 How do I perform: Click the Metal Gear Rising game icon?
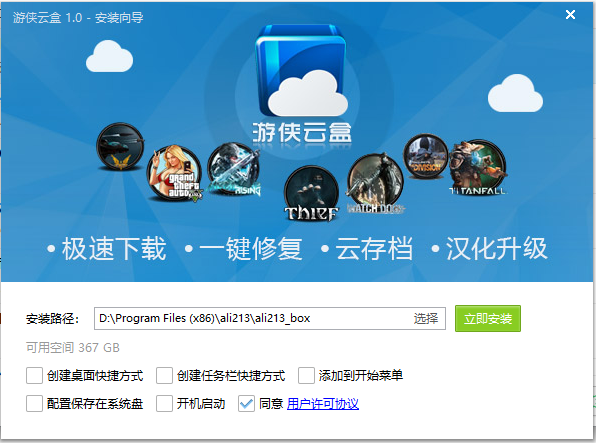[235, 169]
